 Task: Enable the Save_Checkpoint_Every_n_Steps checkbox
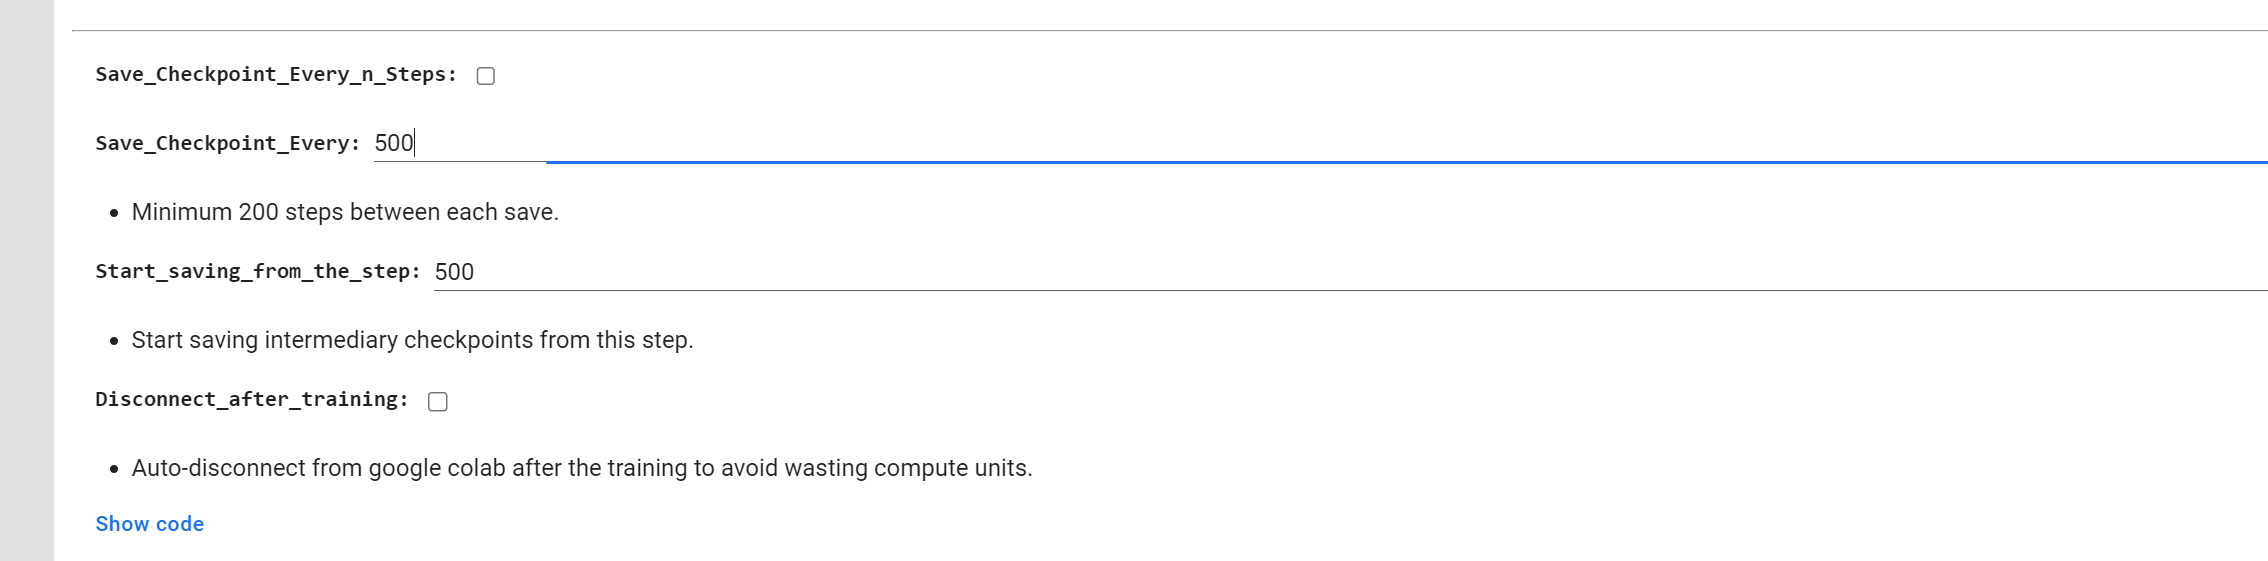coord(486,76)
